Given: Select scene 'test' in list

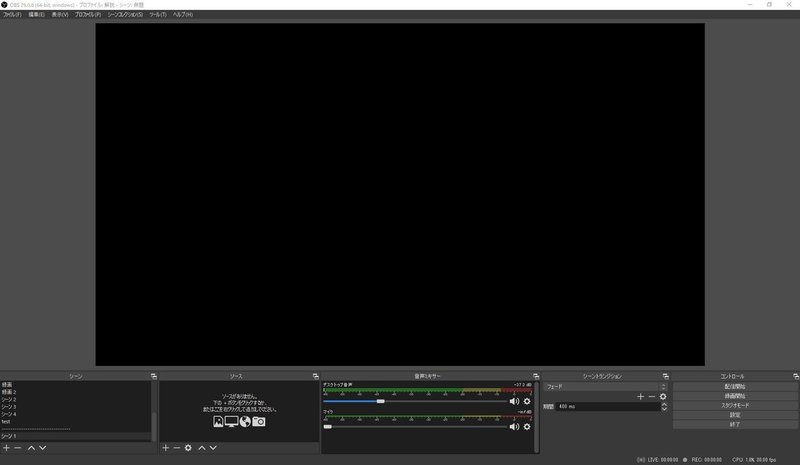Looking at the screenshot, I should (76, 422).
